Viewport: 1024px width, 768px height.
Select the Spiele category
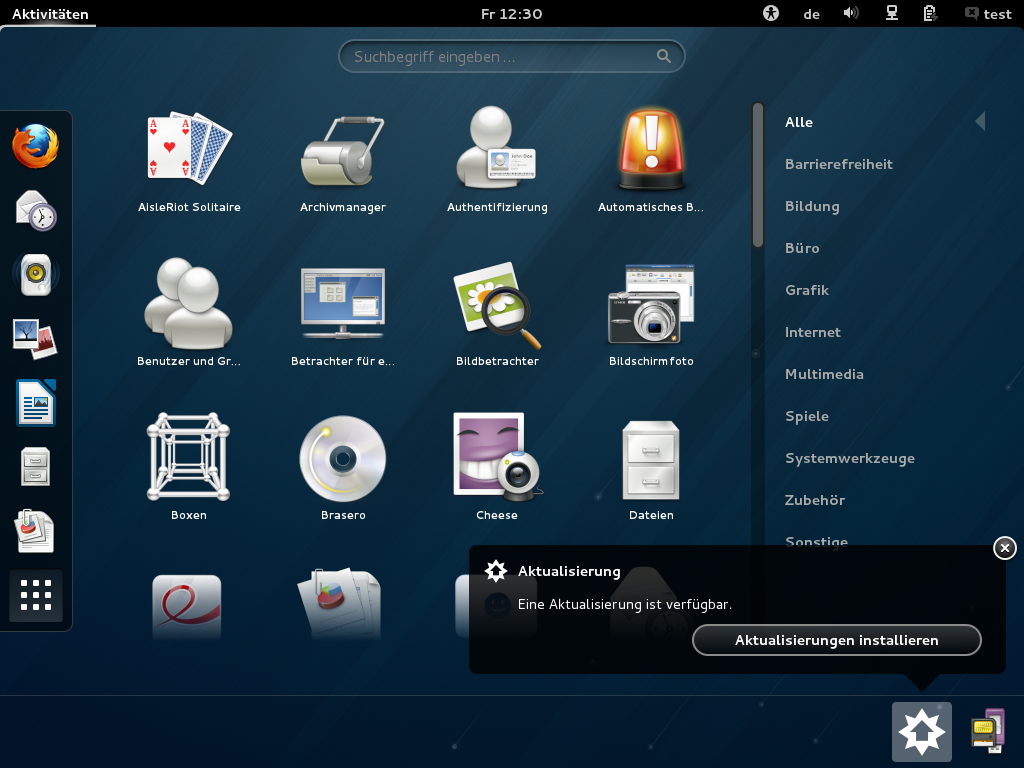[x=807, y=416]
